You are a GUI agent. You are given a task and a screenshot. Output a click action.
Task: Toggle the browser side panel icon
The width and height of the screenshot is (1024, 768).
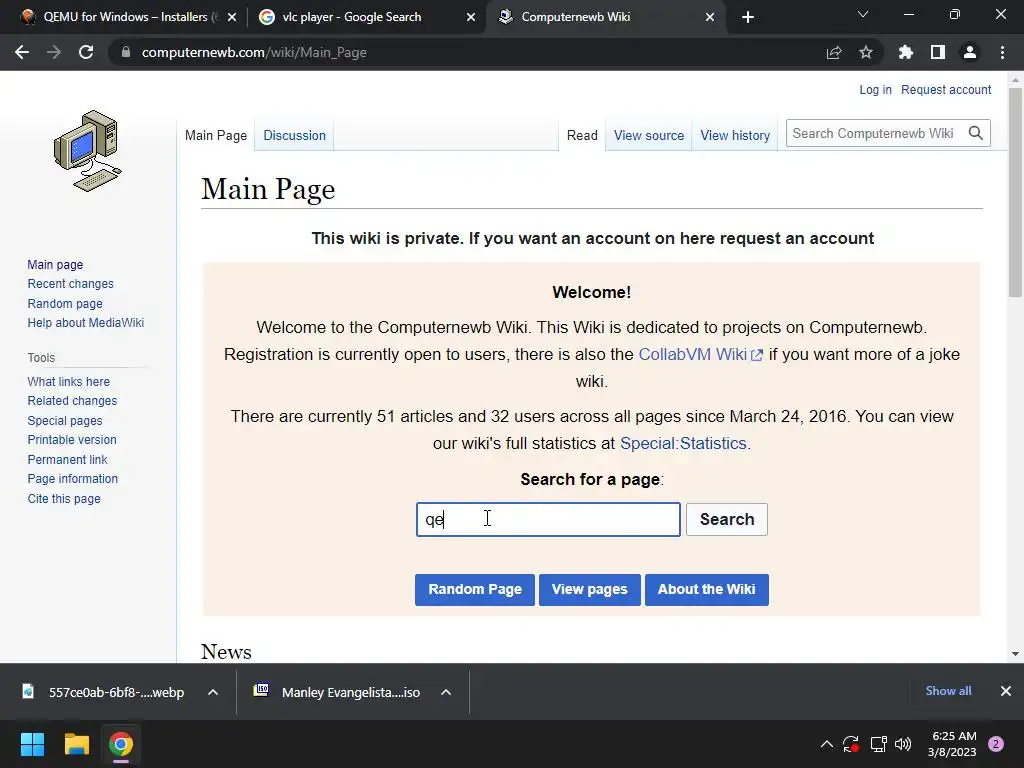click(938, 52)
